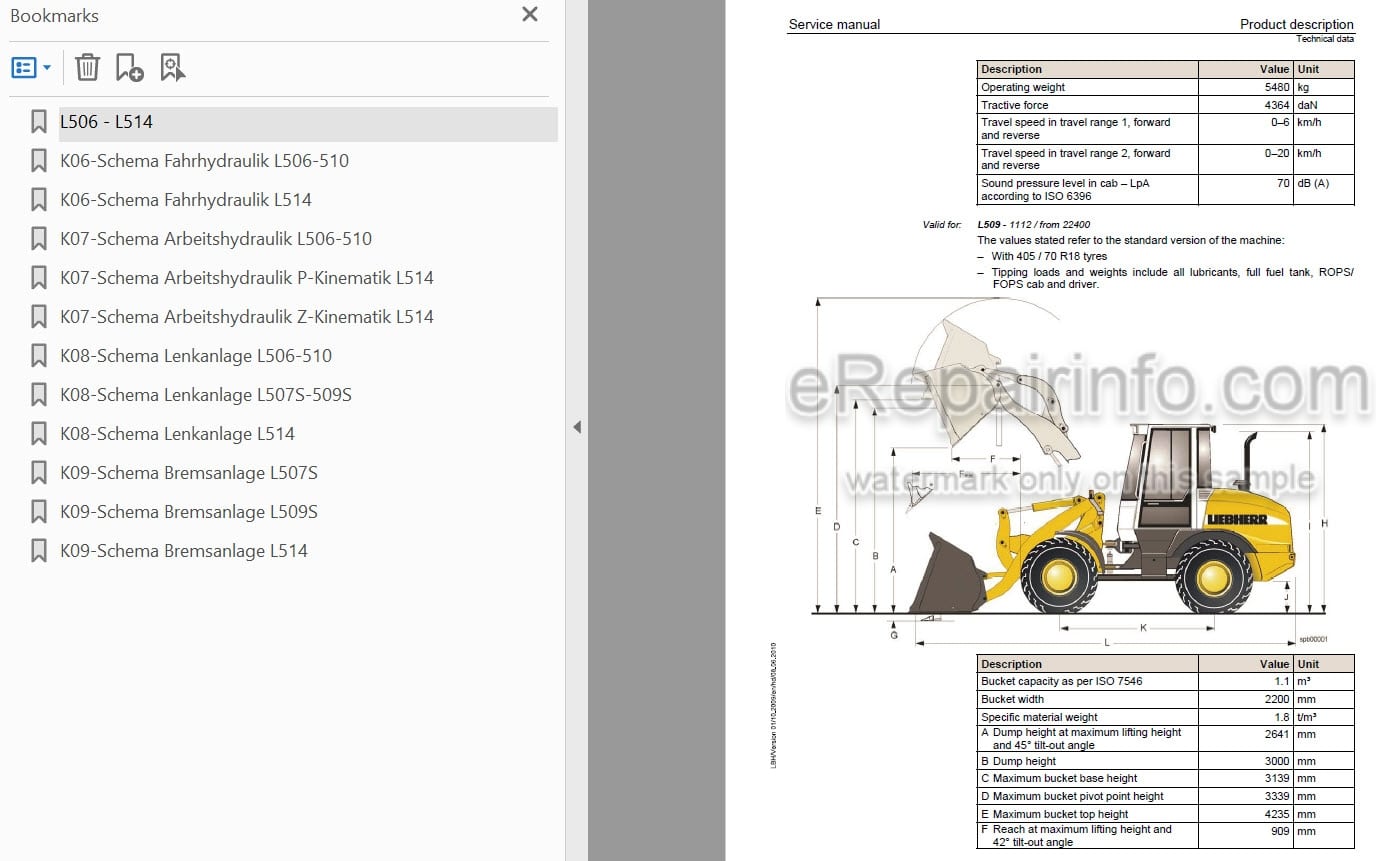The width and height of the screenshot is (1376, 861).
Task: Click 'E Maximum bucket top height' row
Action: [1165, 814]
